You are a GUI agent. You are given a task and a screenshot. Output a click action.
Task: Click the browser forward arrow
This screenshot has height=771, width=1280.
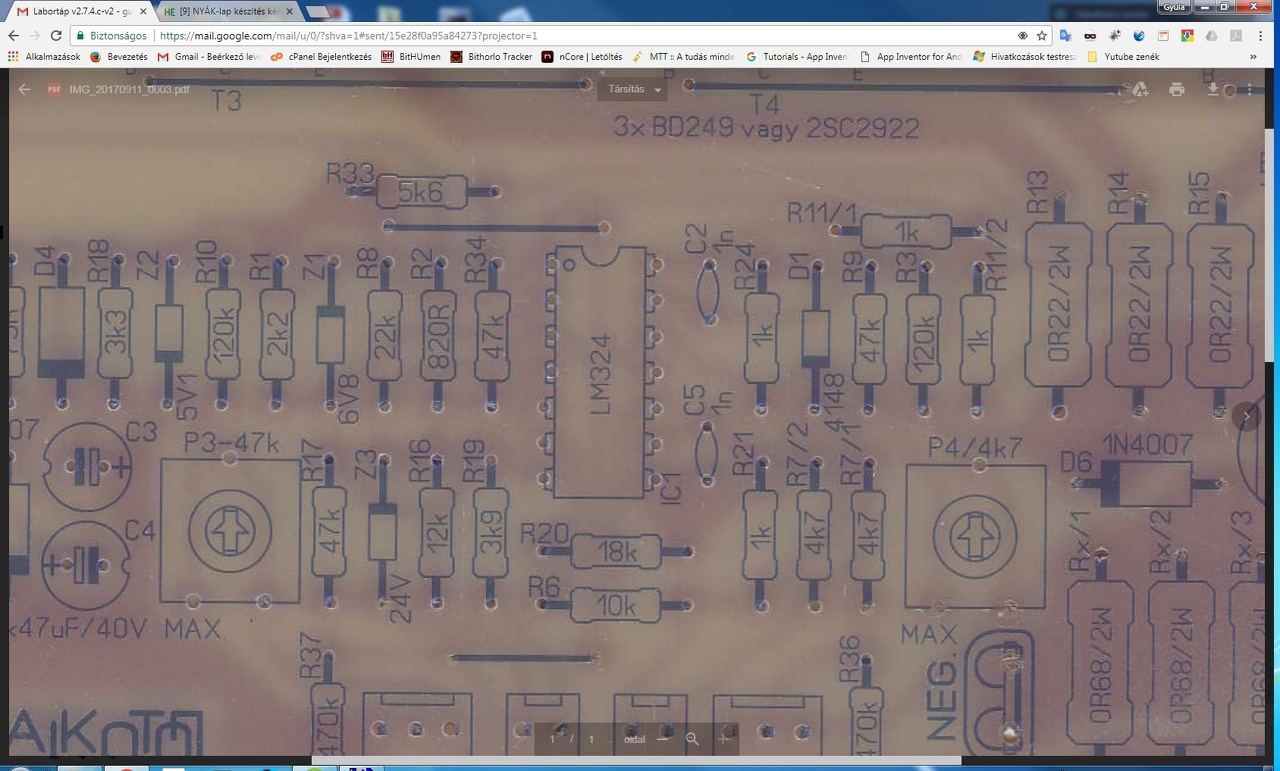click(34, 35)
